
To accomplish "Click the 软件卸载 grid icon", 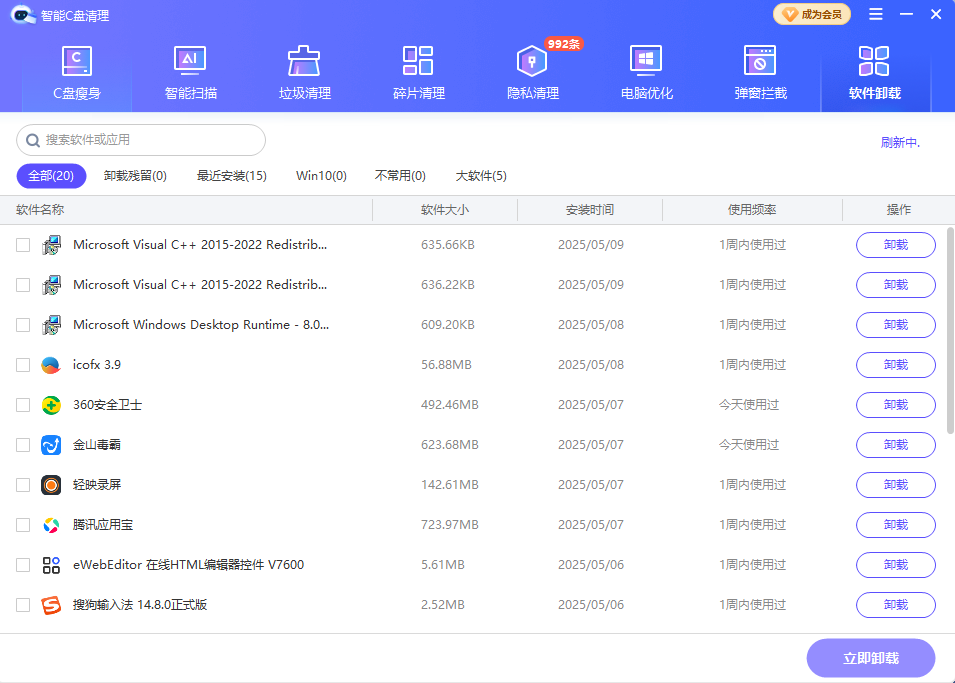I will pyautogui.click(x=874, y=61).
